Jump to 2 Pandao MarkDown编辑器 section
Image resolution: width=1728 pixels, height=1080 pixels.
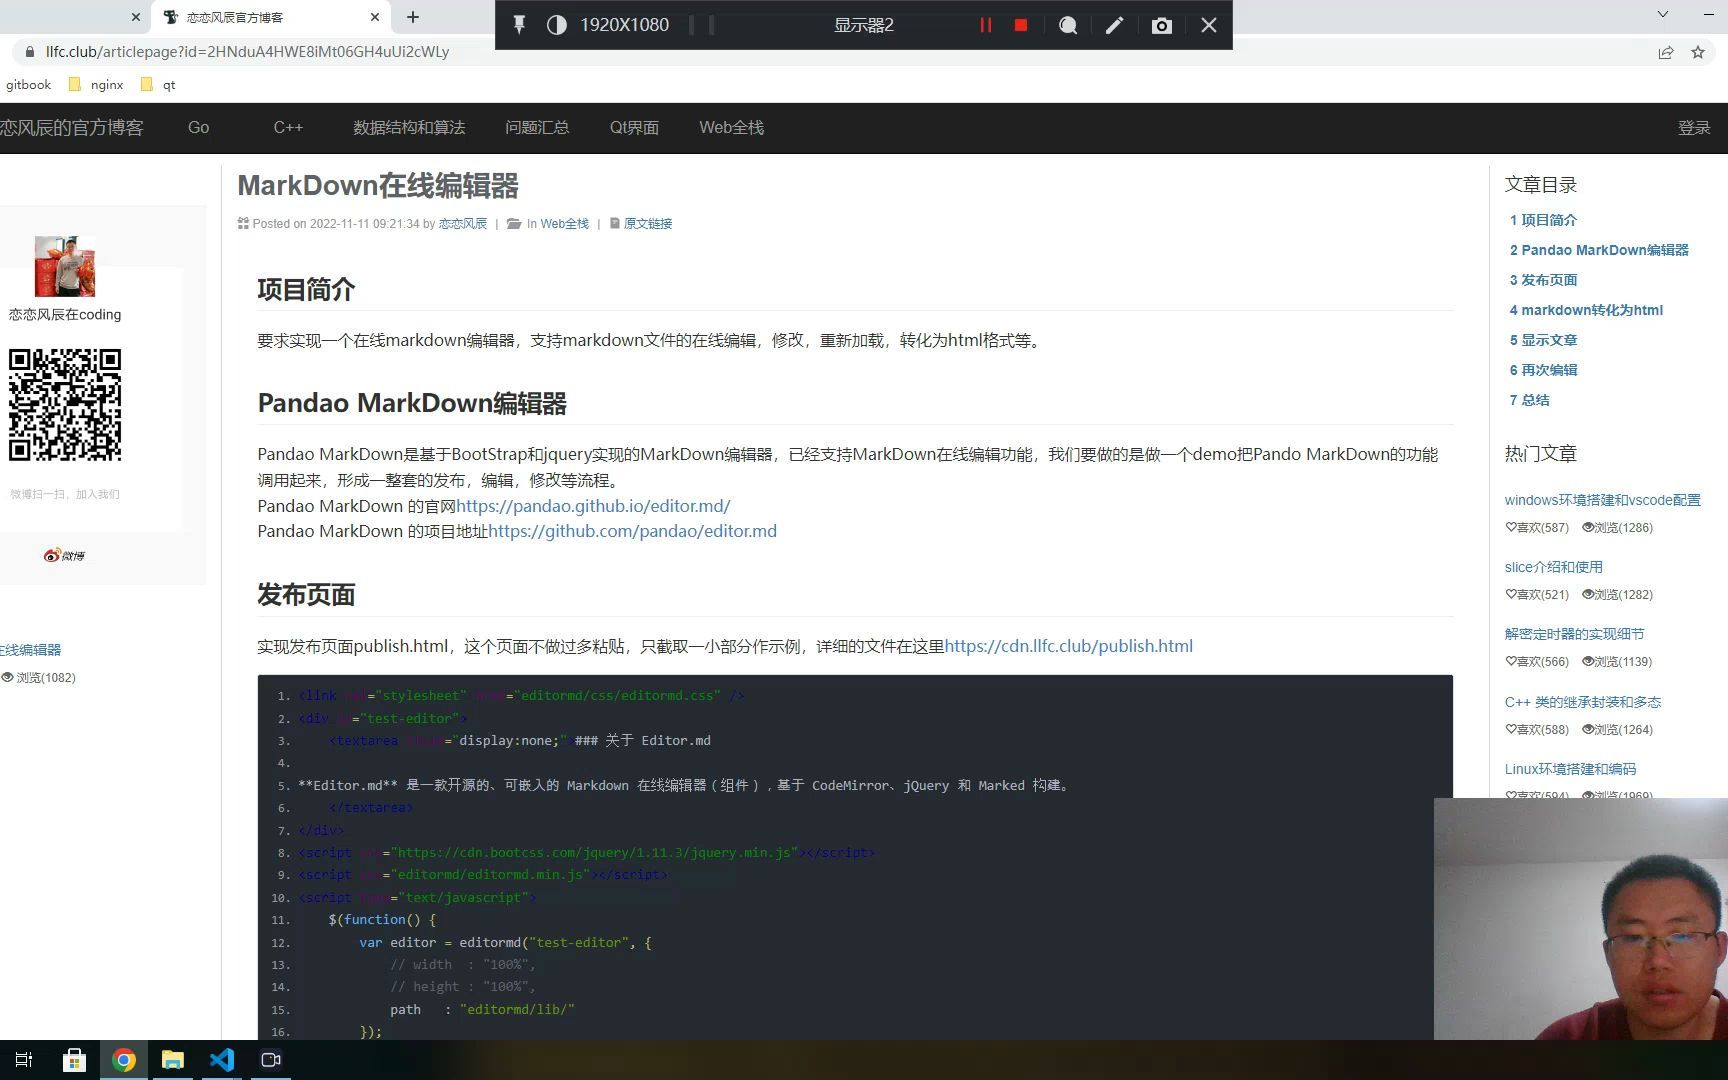tap(1599, 250)
